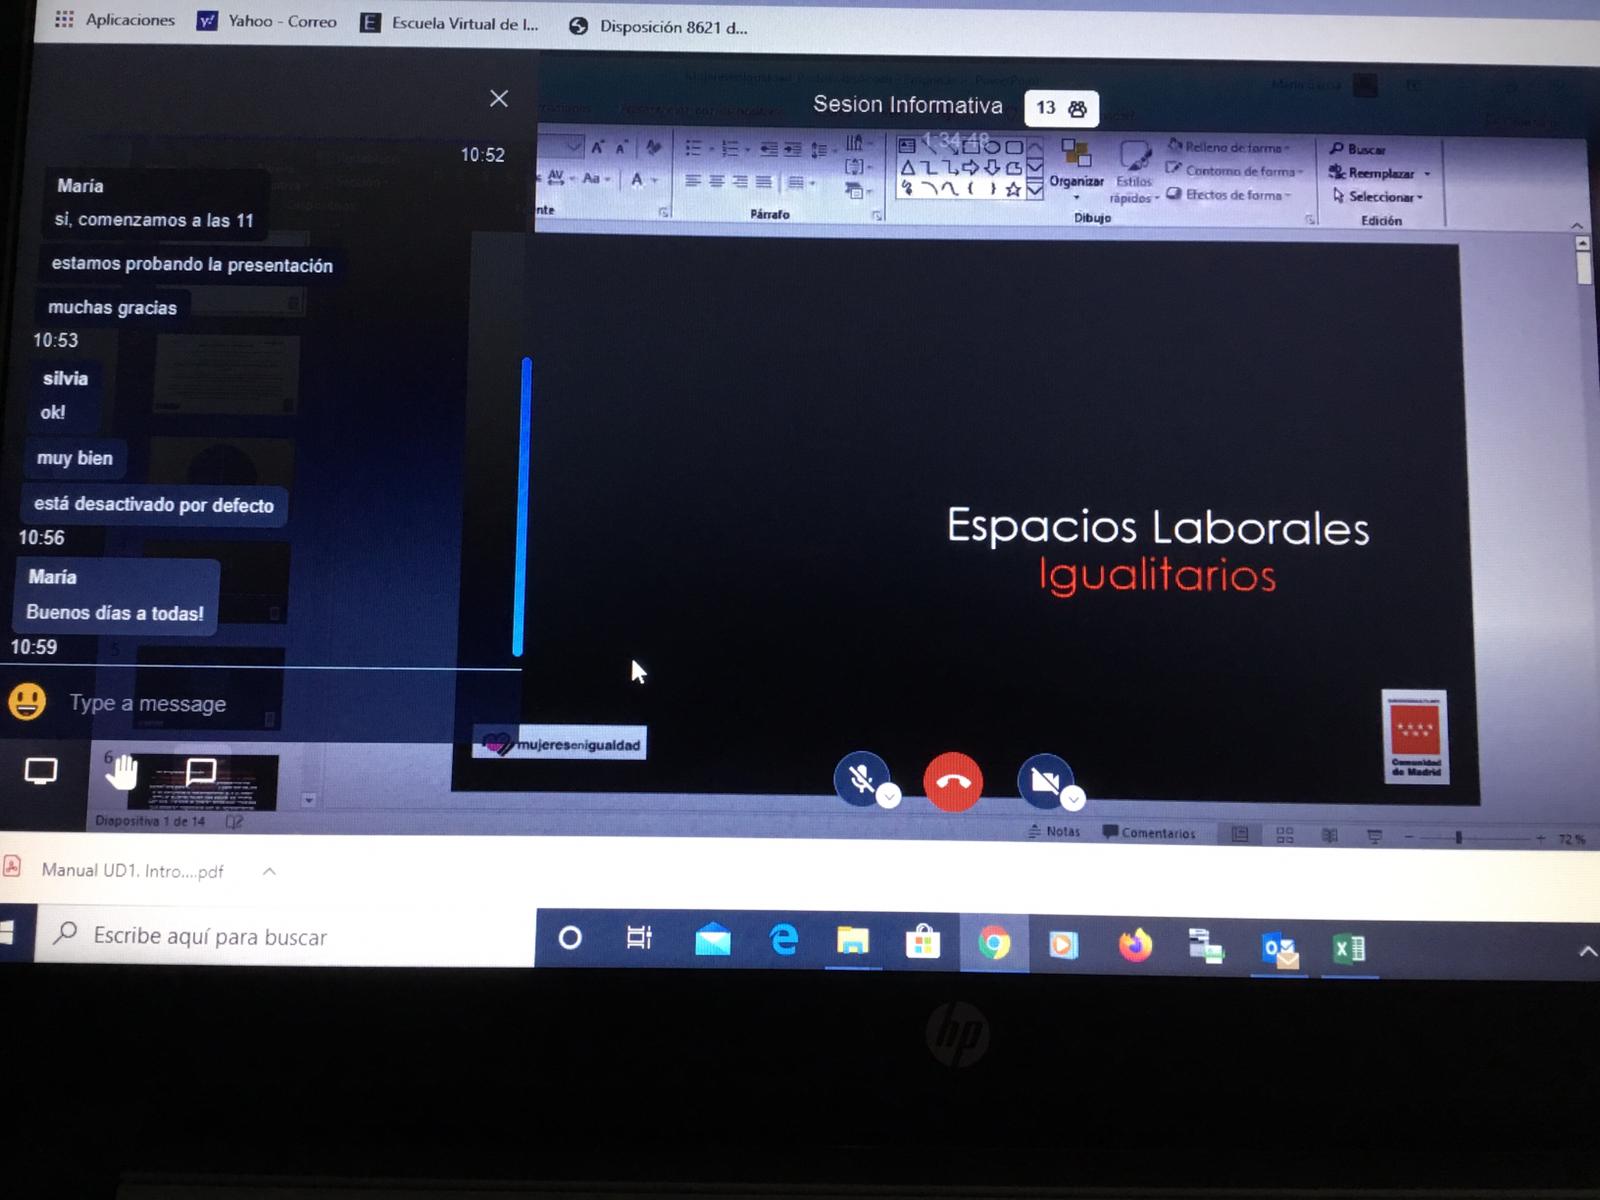This screenshot has width=1600, height=1200.
Task: Open Excel from the taskbar
Action: point(1349,948)
